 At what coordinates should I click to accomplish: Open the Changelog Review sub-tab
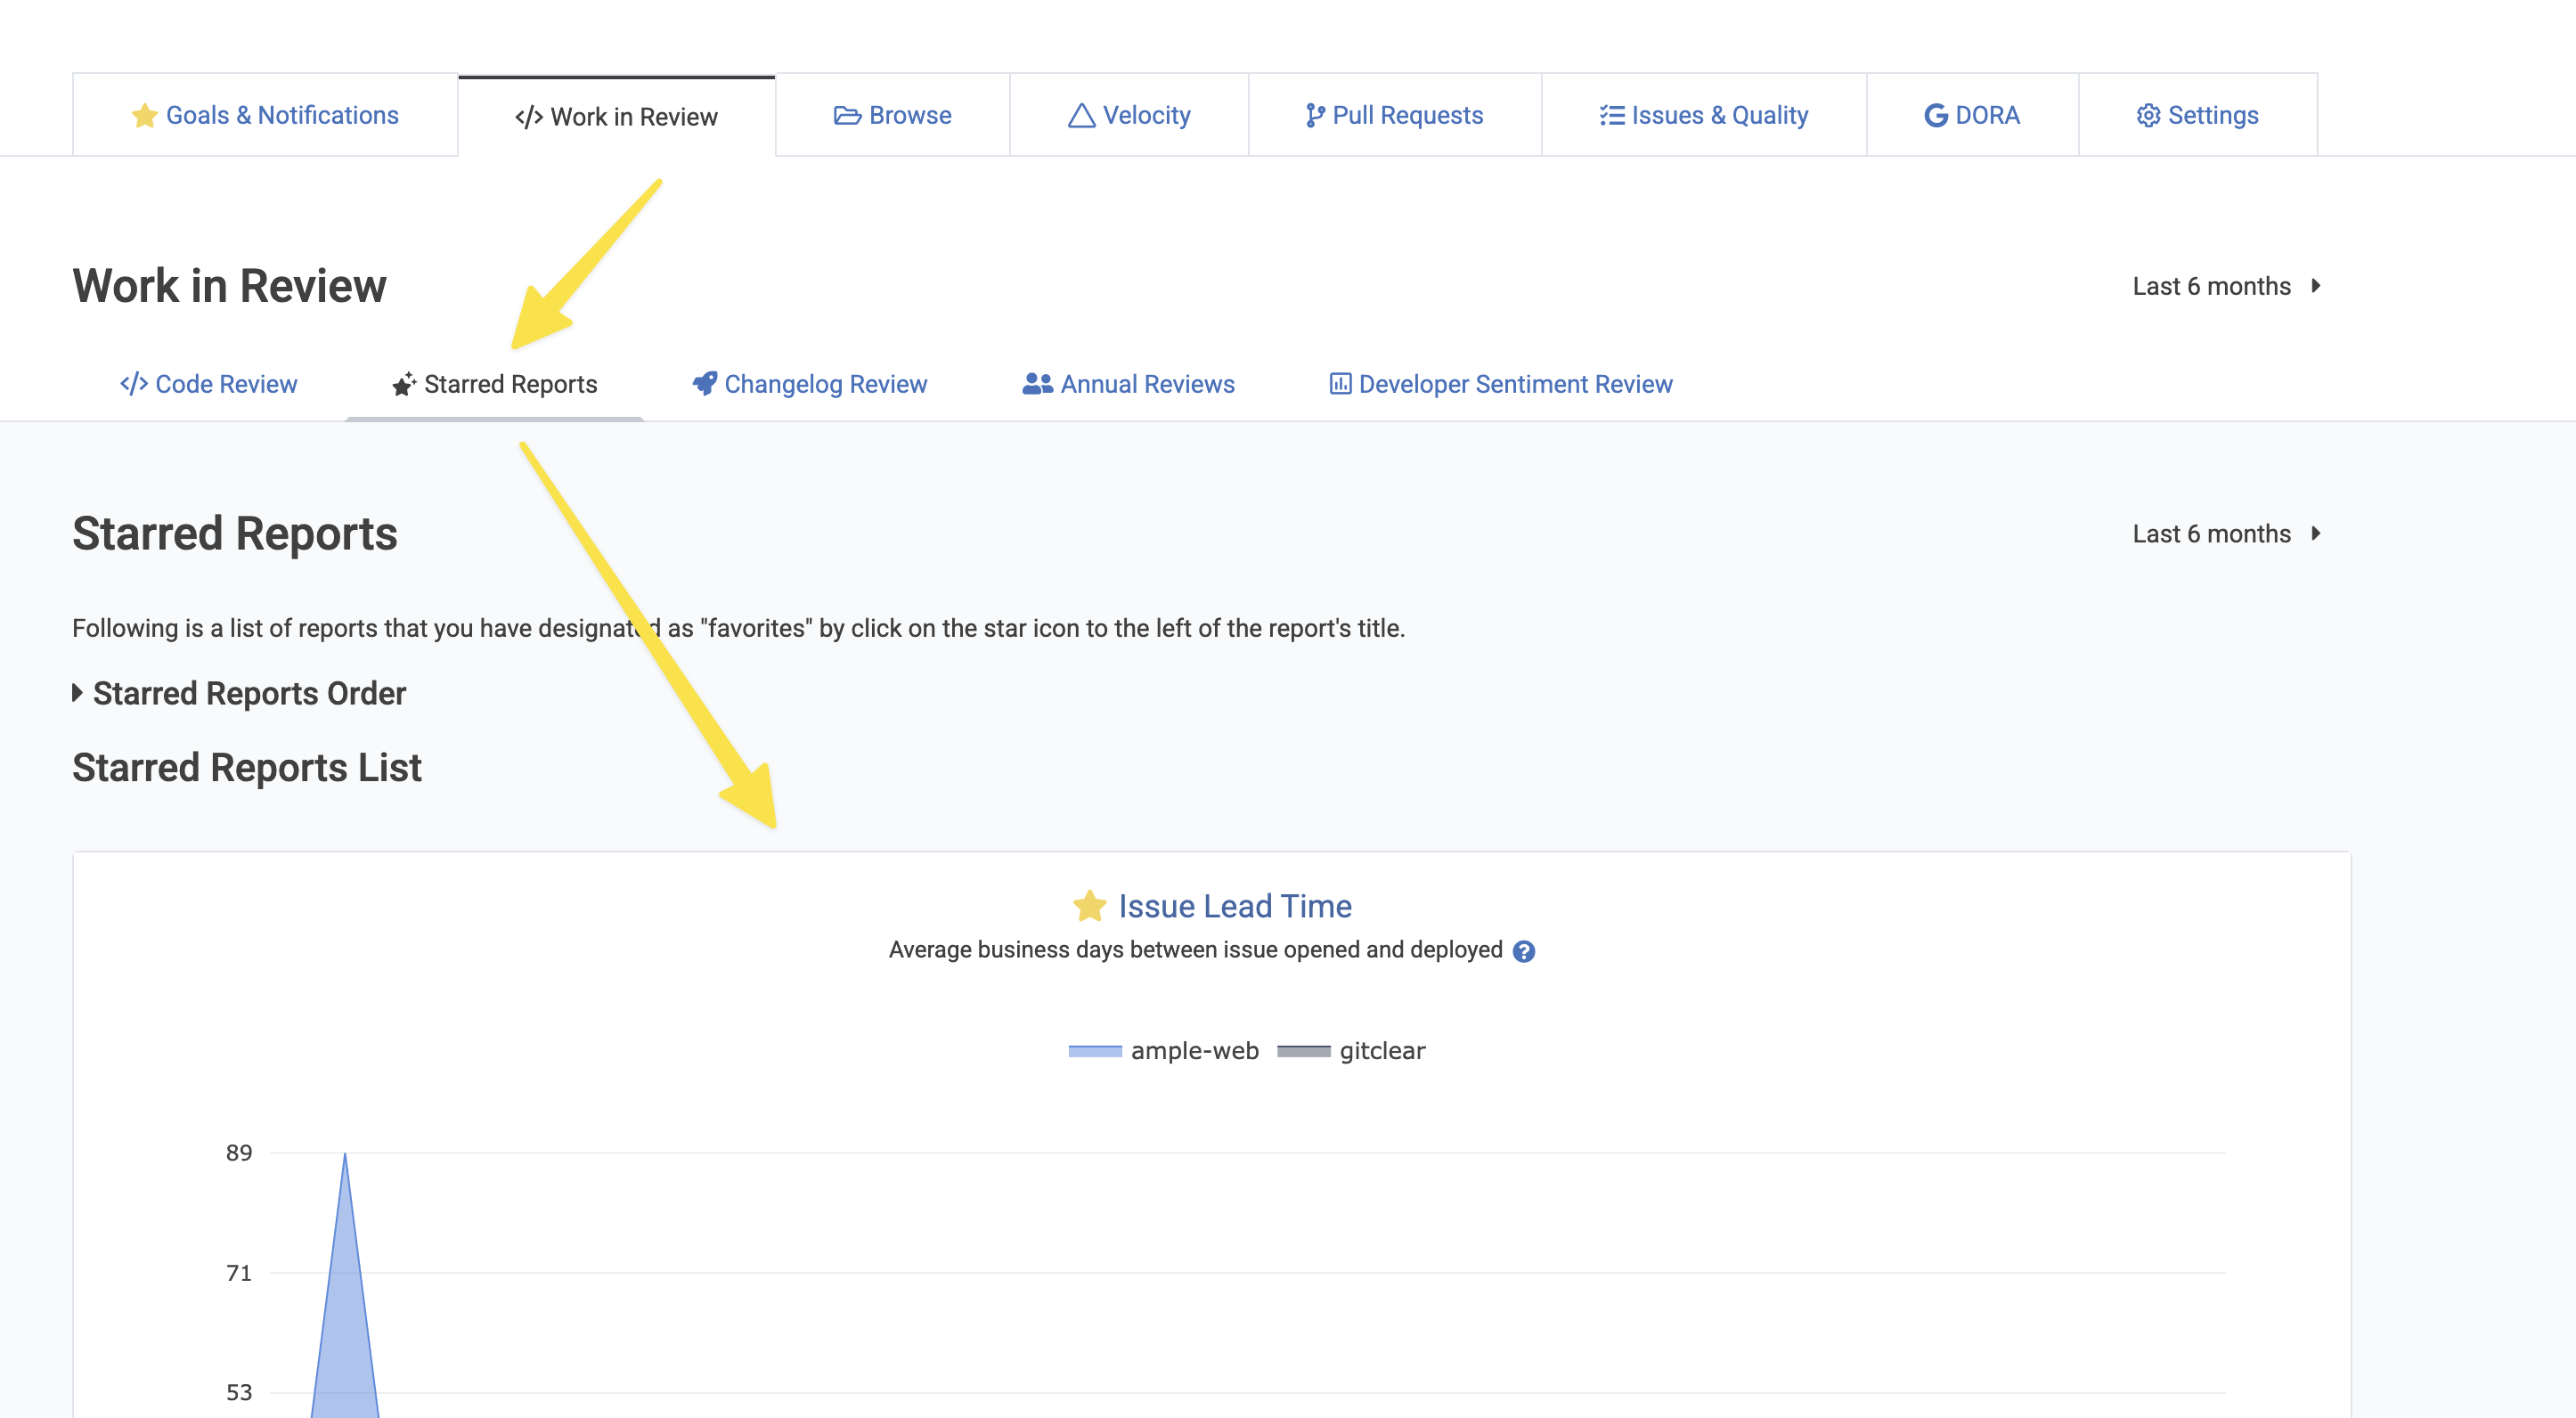(809, 384)
